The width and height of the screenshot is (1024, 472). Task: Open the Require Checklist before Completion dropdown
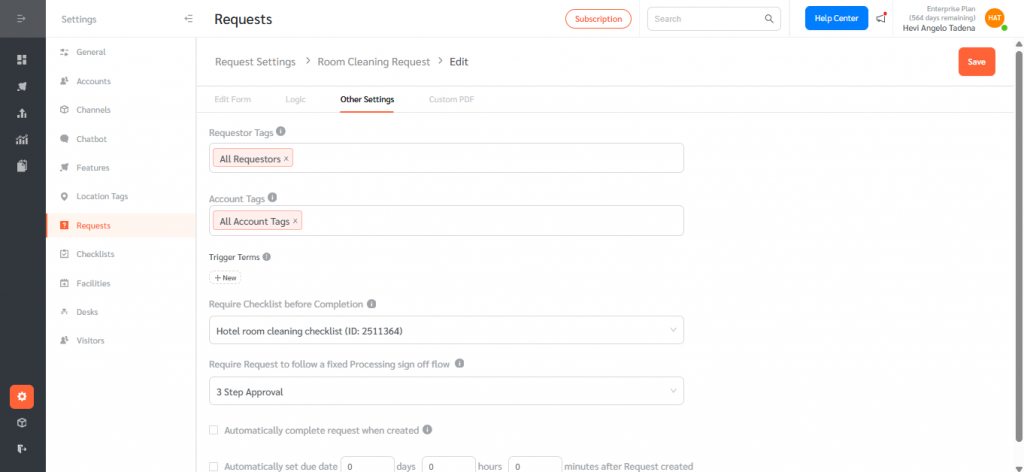point(446,330)
